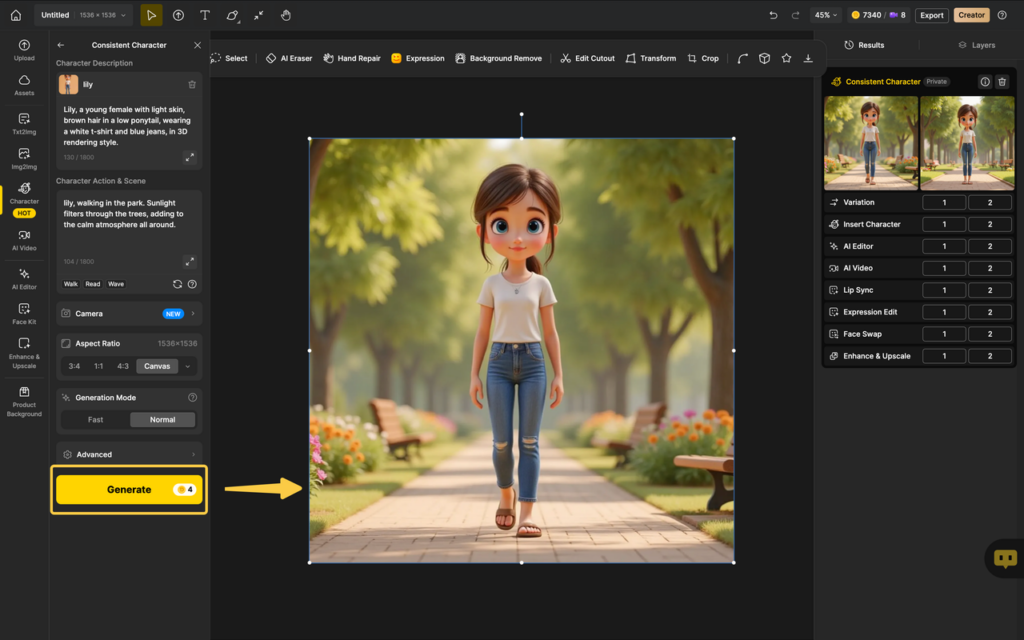Choose the 1:1 aspect ratio option
The width and height of the screenshot is (1024, 640).
pyautogui.click(x=99, y=366)
